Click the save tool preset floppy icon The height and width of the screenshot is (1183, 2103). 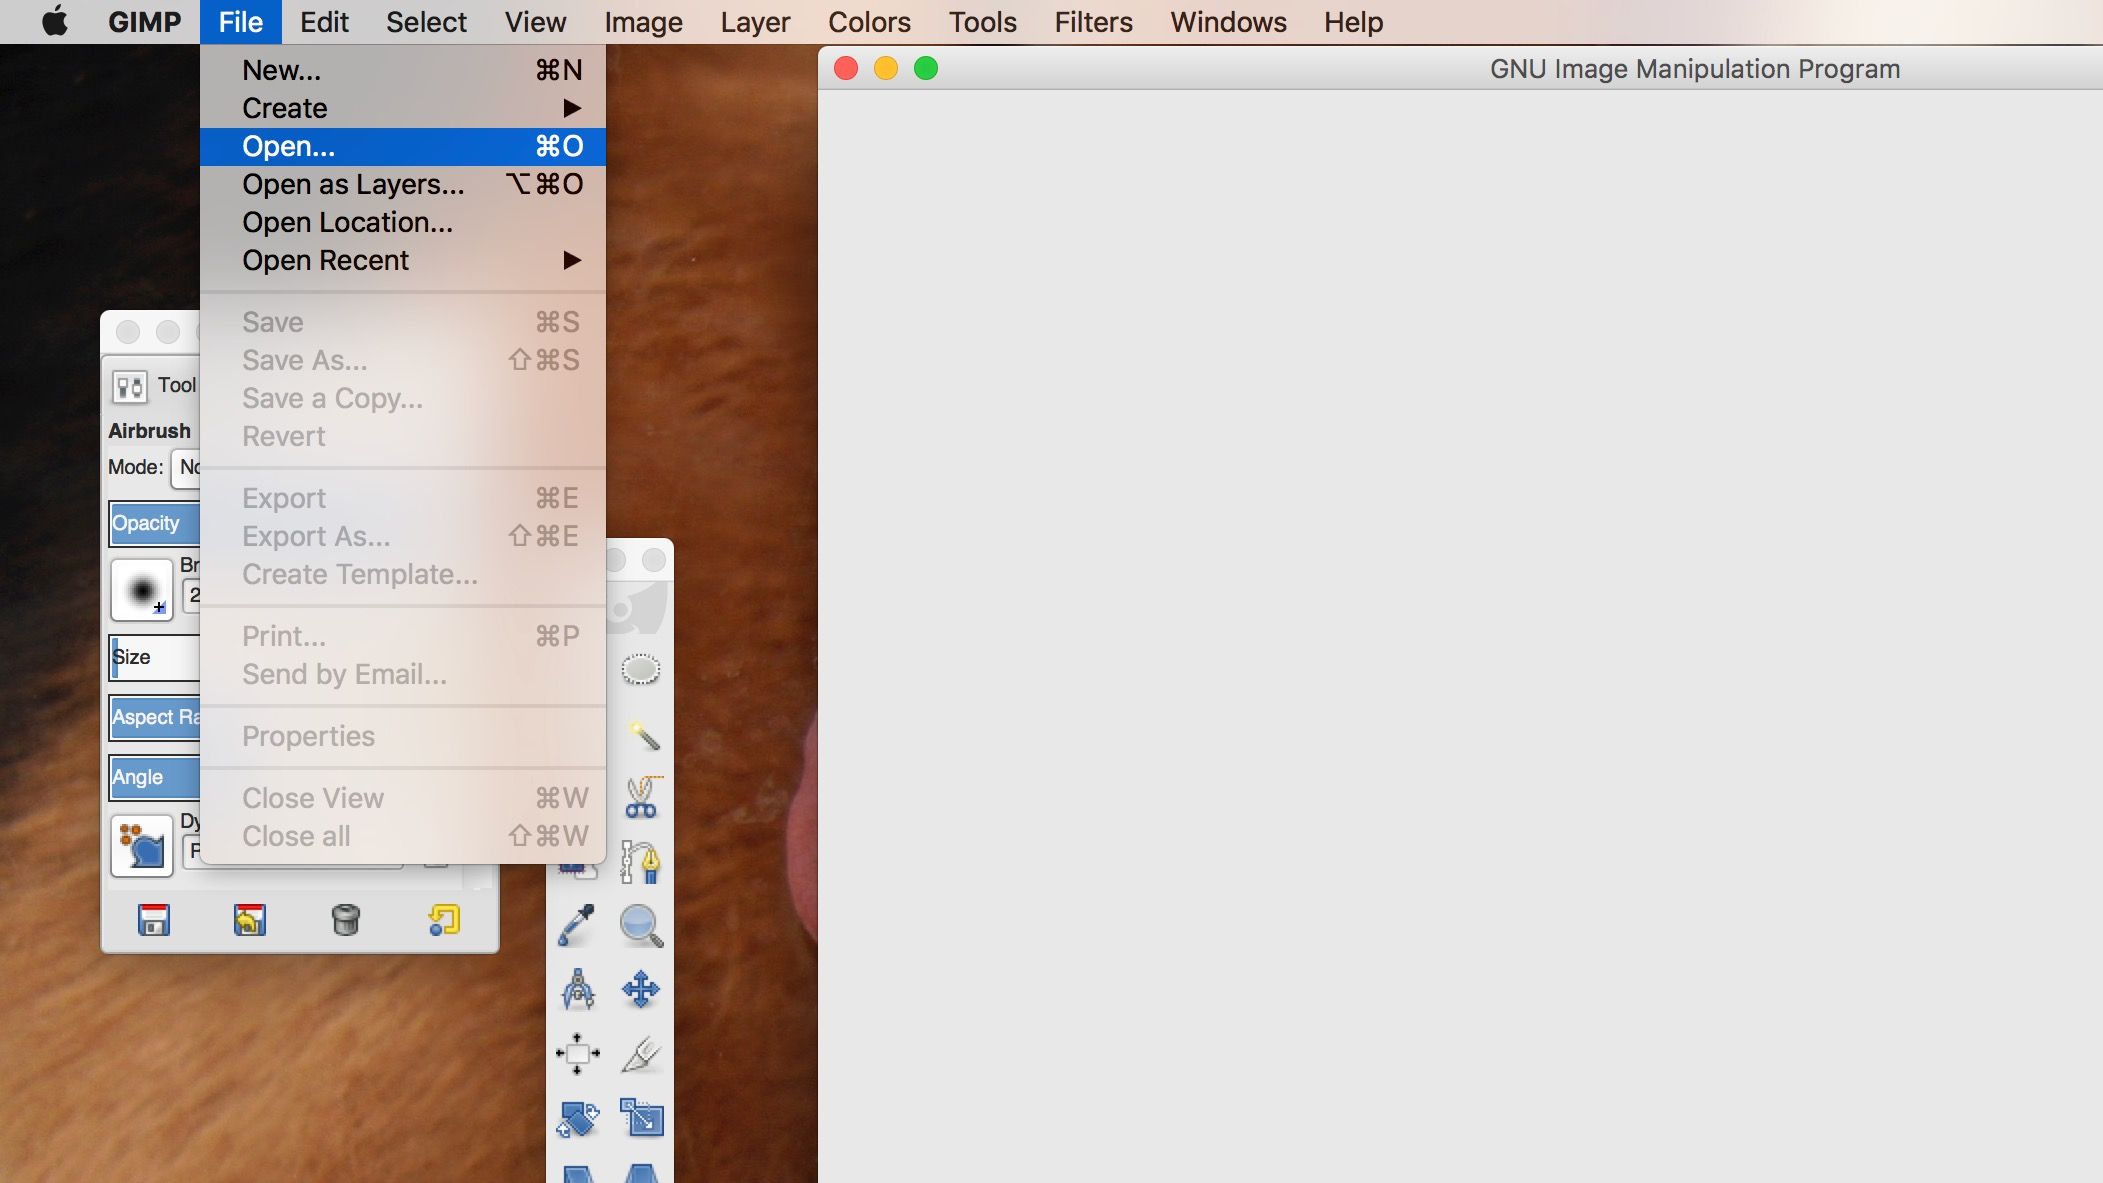pos(154,920)
